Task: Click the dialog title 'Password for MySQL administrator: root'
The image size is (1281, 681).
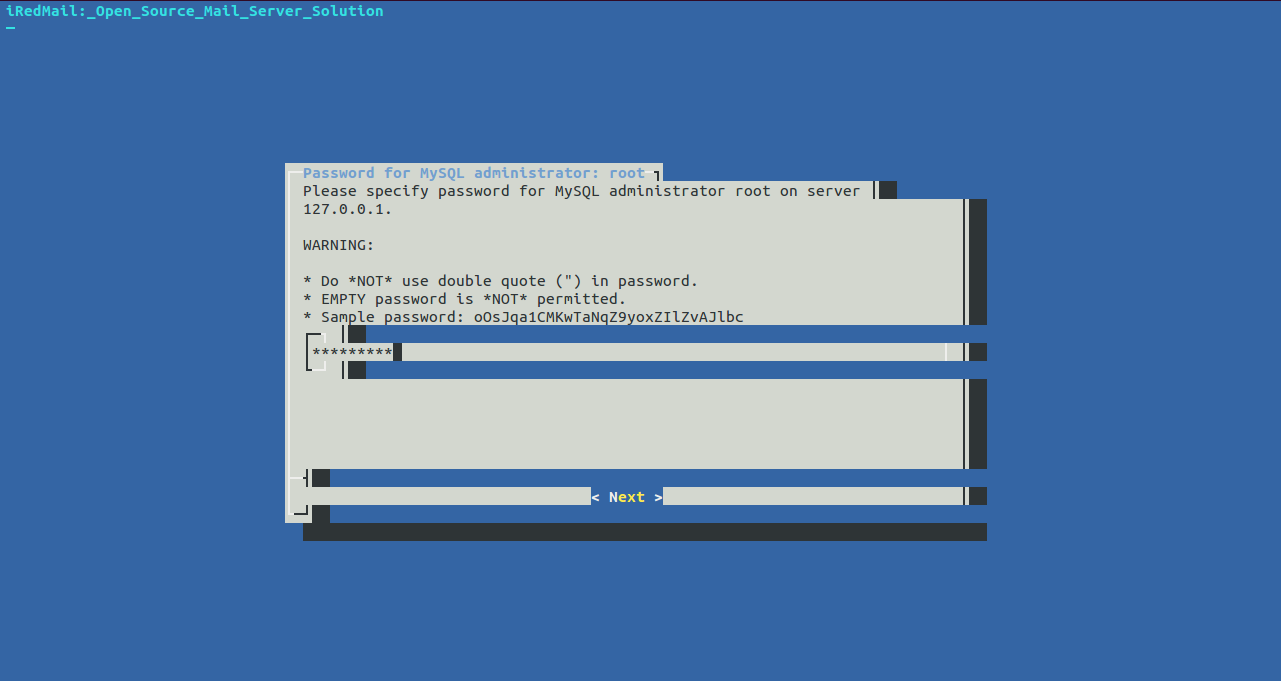Action: [x=474, y=173]
